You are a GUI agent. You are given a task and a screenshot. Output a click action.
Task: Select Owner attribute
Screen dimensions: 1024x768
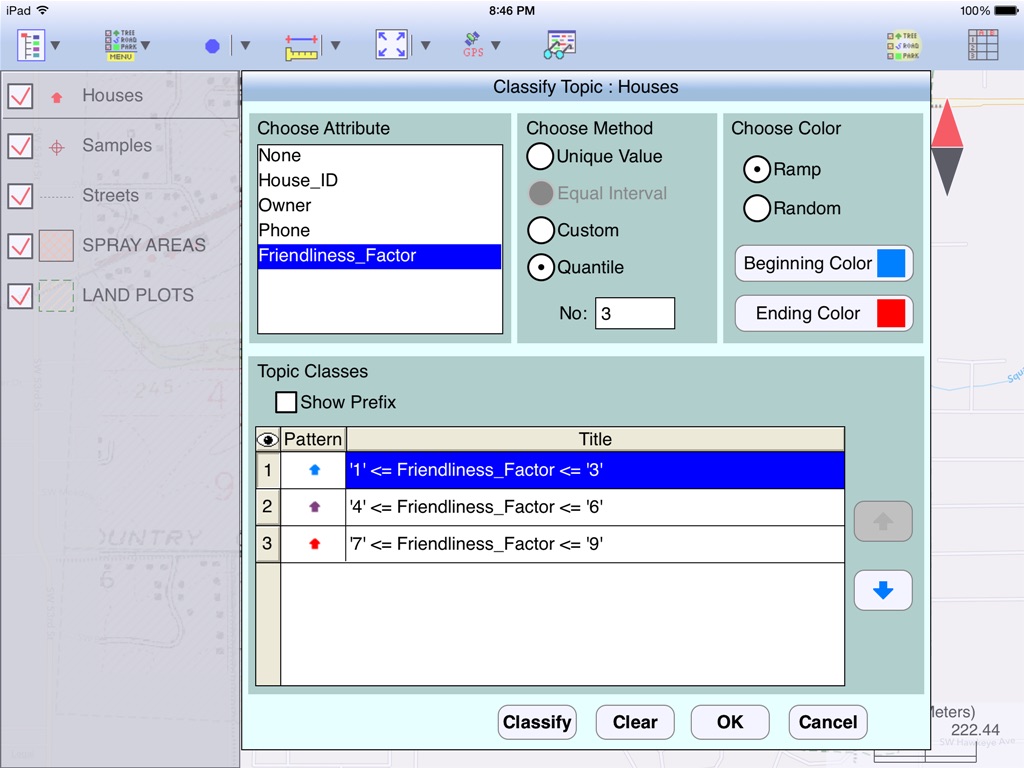379,205
